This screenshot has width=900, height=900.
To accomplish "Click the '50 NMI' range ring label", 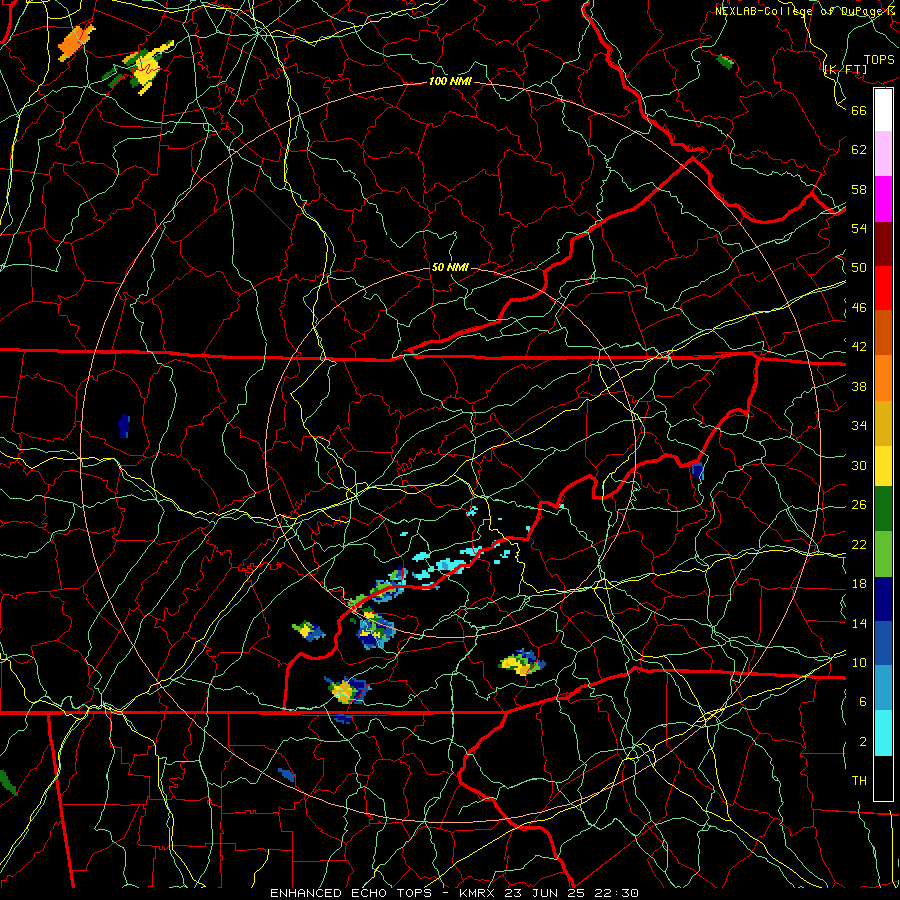I will pyautogui.click(x=450, y=267).
